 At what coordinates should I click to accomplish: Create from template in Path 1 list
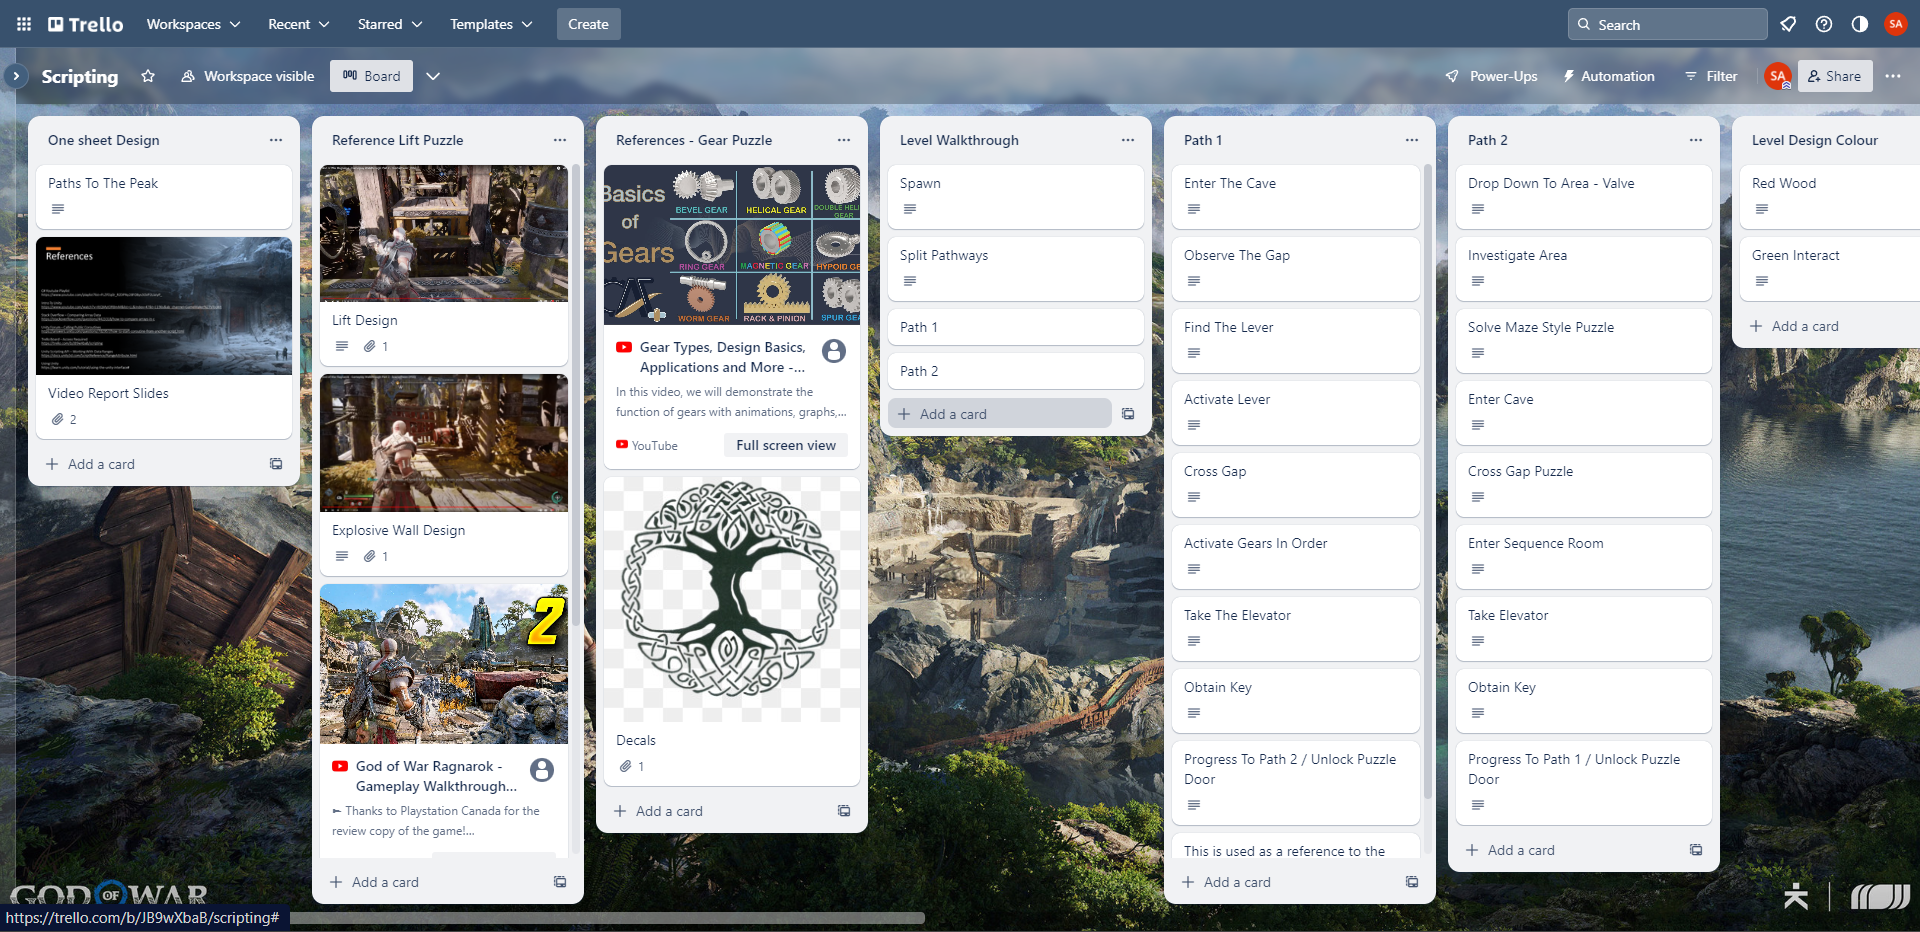(1412, 882)
